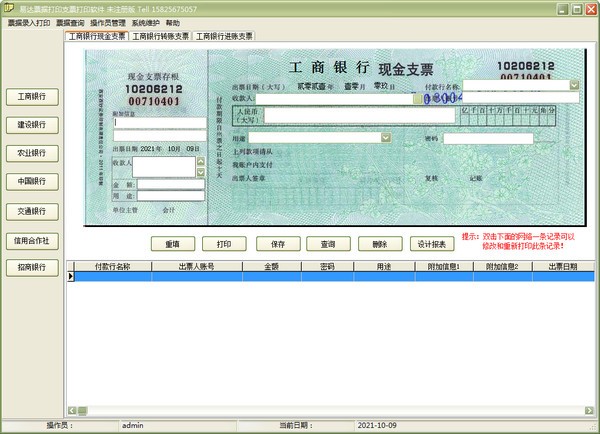600x434 pixels.
Task: Click the 出票日期 column header
Action: (563, 266)
